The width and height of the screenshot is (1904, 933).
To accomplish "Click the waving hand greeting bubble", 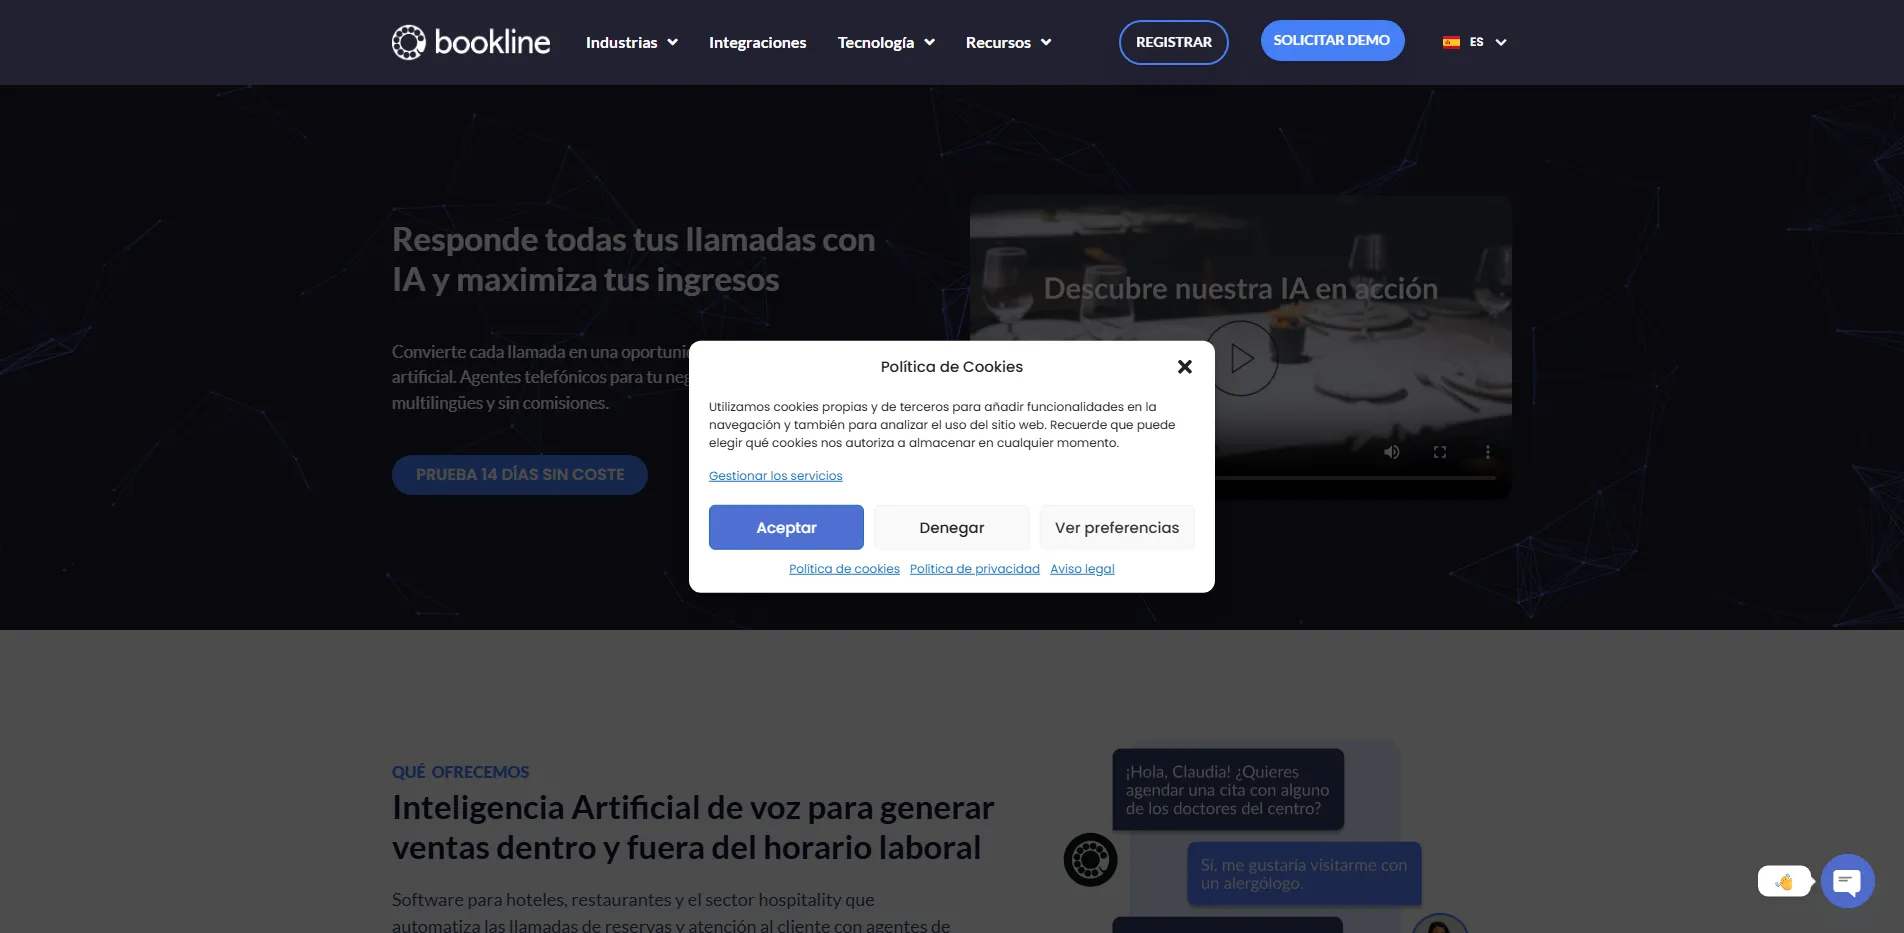I will pyautogui.click(x=1785, y=881).
